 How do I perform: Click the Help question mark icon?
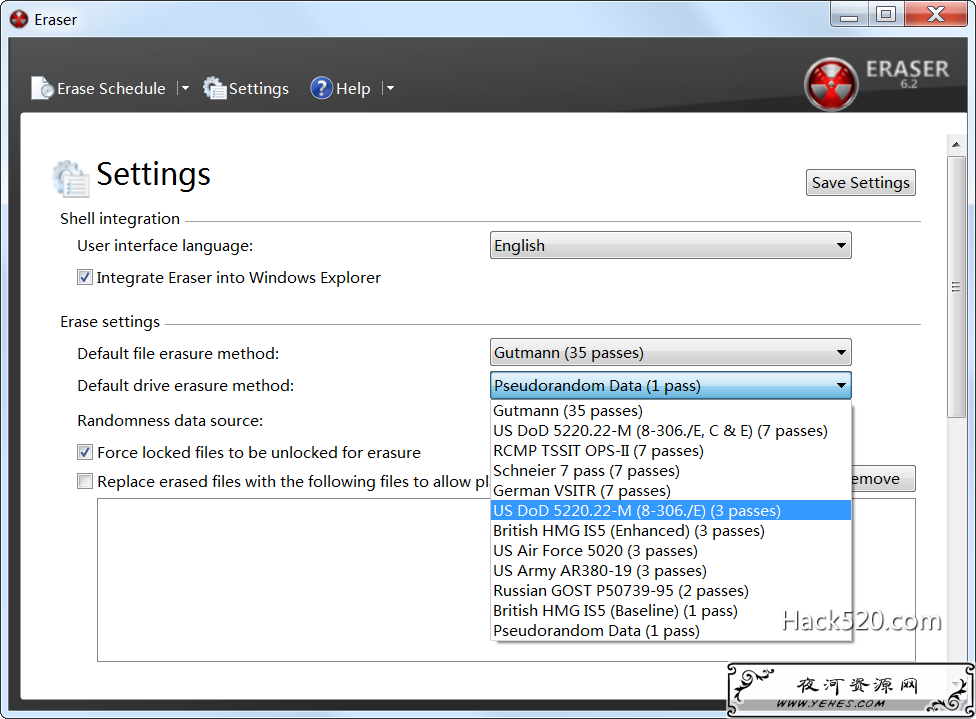point(321,88)
